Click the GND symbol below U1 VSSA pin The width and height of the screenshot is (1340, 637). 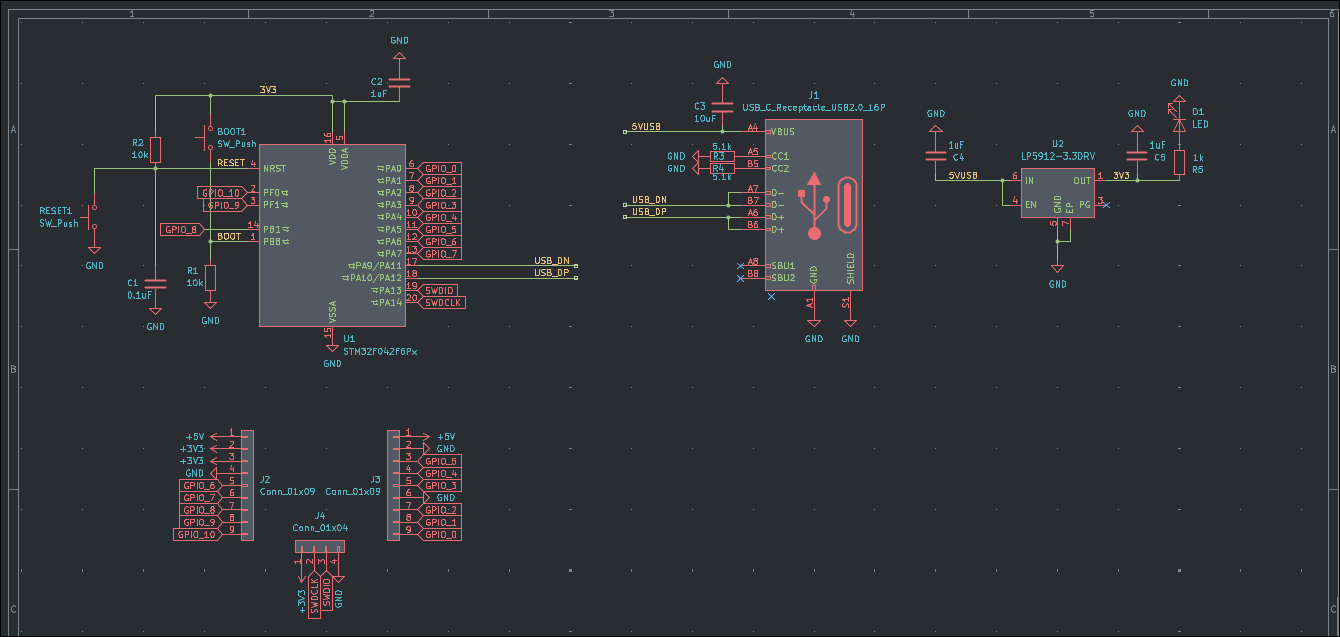[332, 357]
